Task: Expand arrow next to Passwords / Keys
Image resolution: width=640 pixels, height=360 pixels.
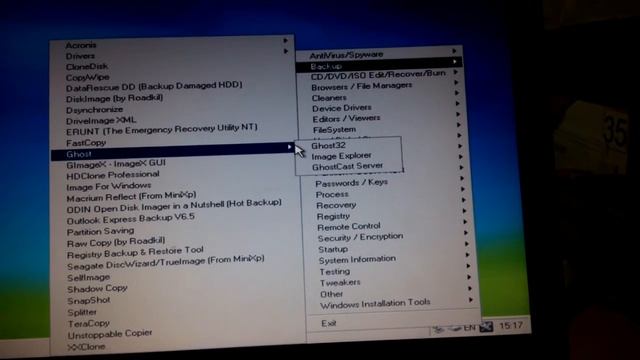Action: [462, 178]
